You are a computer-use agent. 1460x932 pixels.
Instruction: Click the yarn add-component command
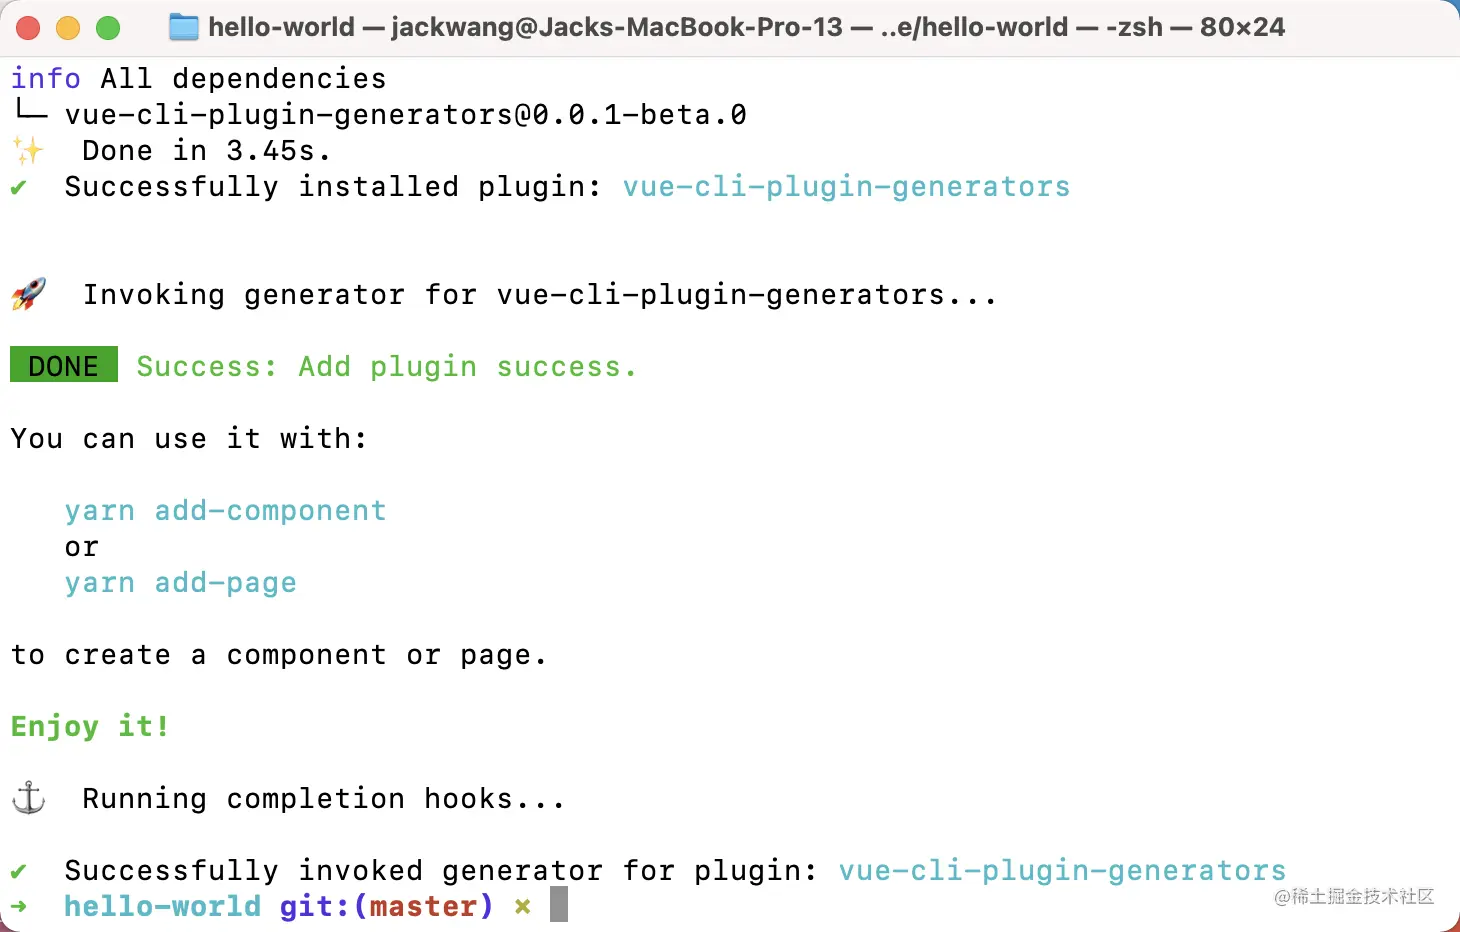[225, 511]
